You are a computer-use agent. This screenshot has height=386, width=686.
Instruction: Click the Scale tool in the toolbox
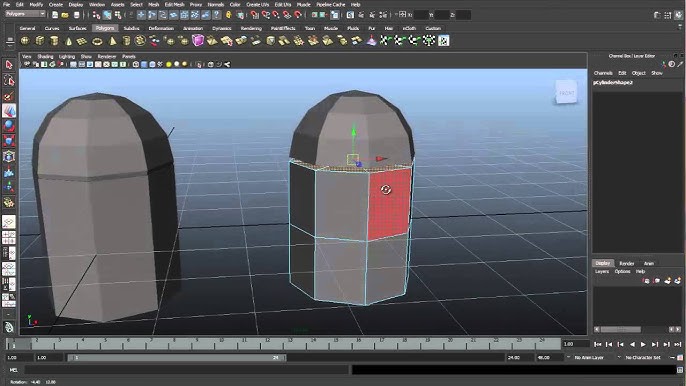click(x=9, y=141)
